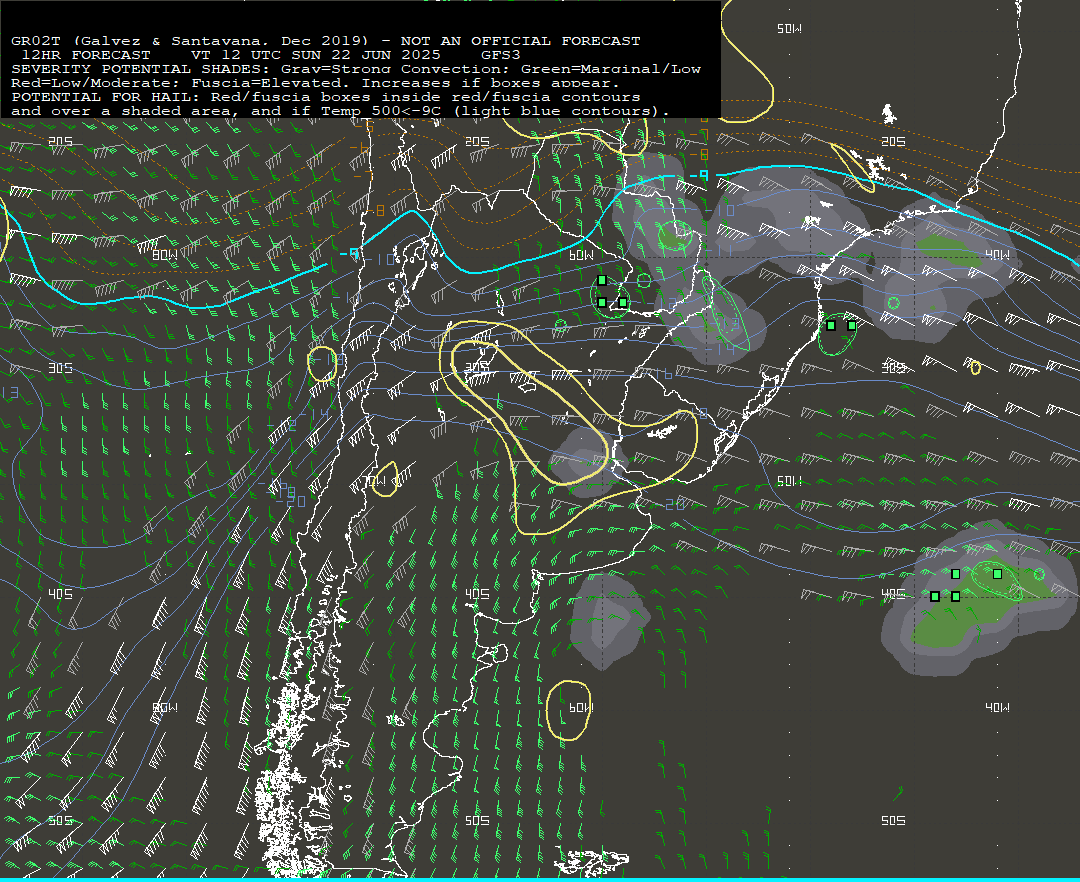Click the "-13" contour label at far west edge
Screen dimensions: 1080x882
pos(9,393)
